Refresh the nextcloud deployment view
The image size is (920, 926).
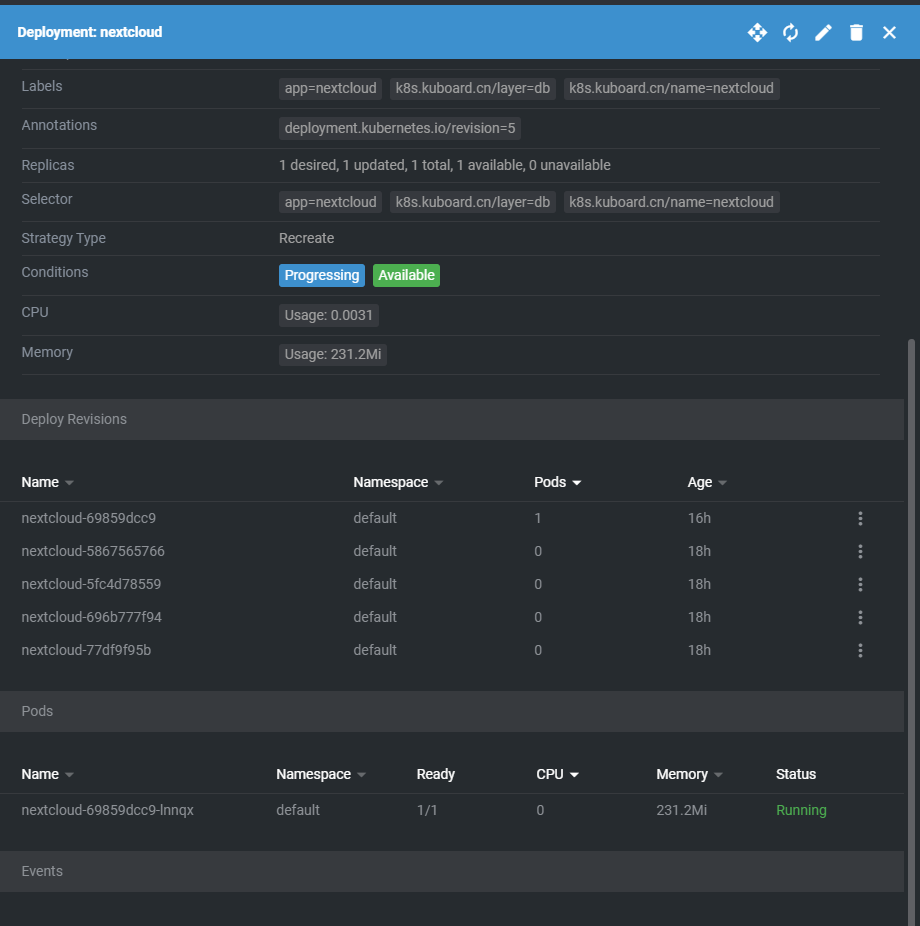point(790,32)
